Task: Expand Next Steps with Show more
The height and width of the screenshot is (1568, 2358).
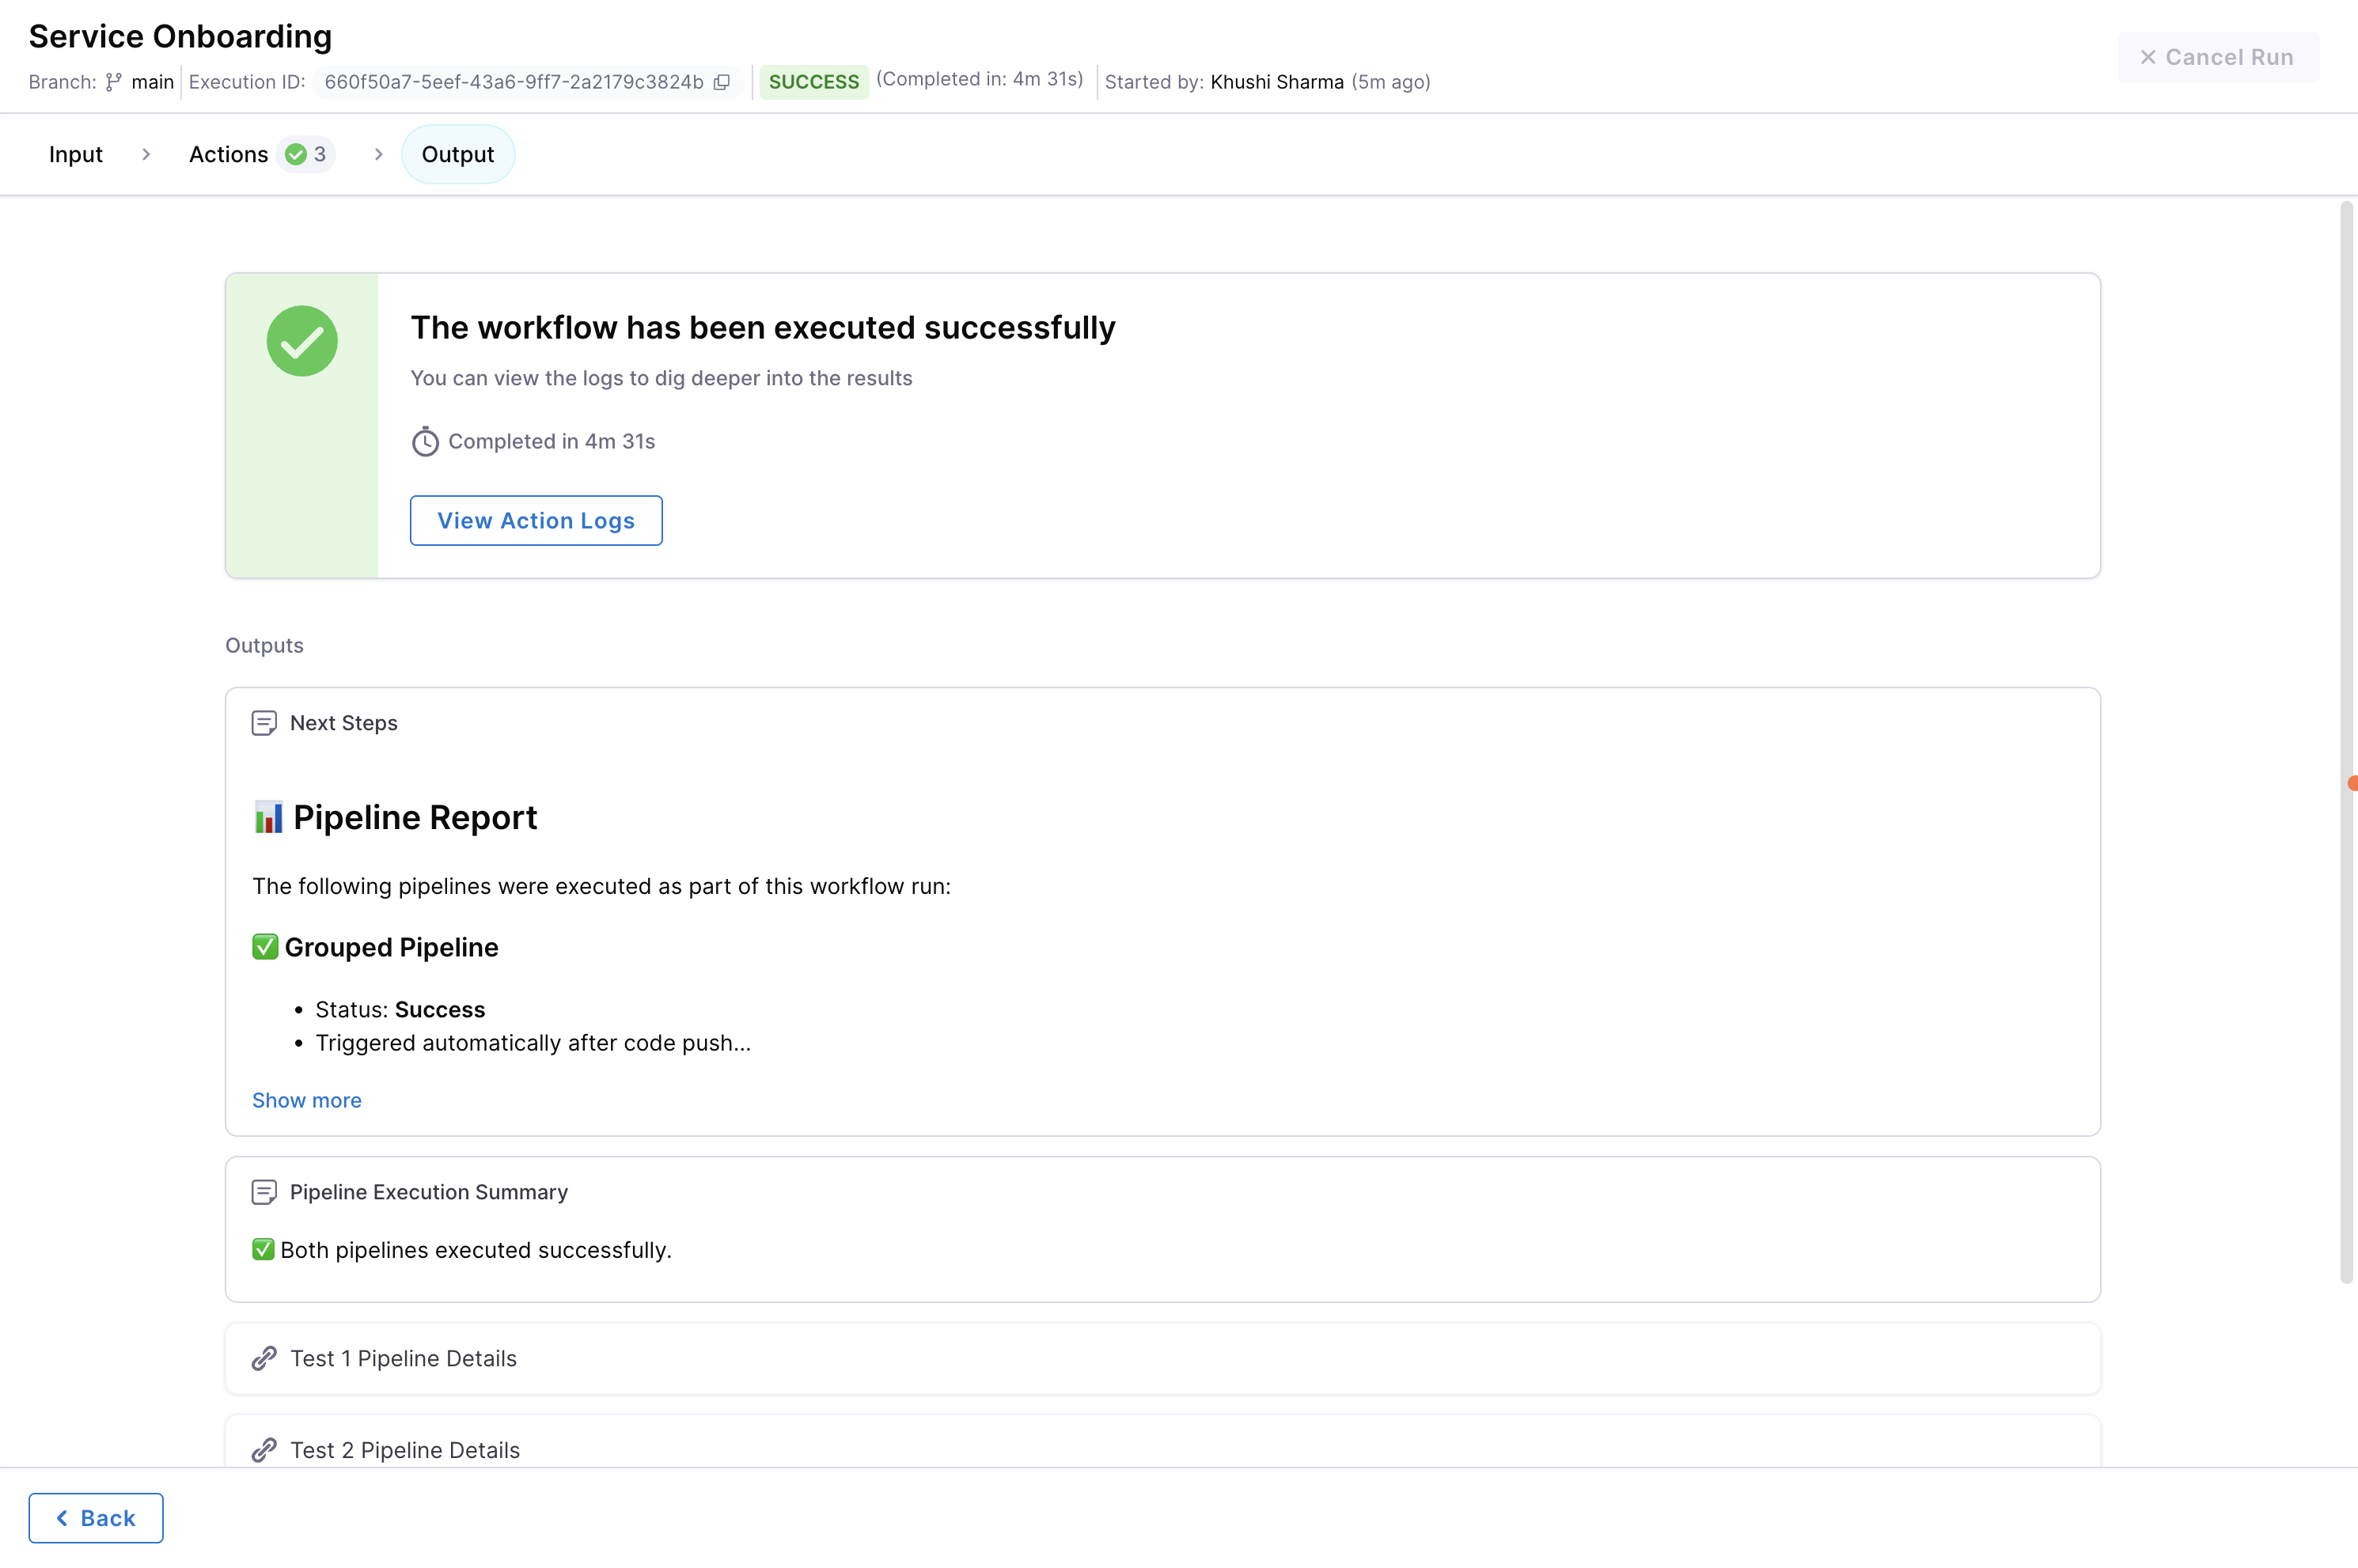Action: pyautogui.click(x=306, y=1100)
